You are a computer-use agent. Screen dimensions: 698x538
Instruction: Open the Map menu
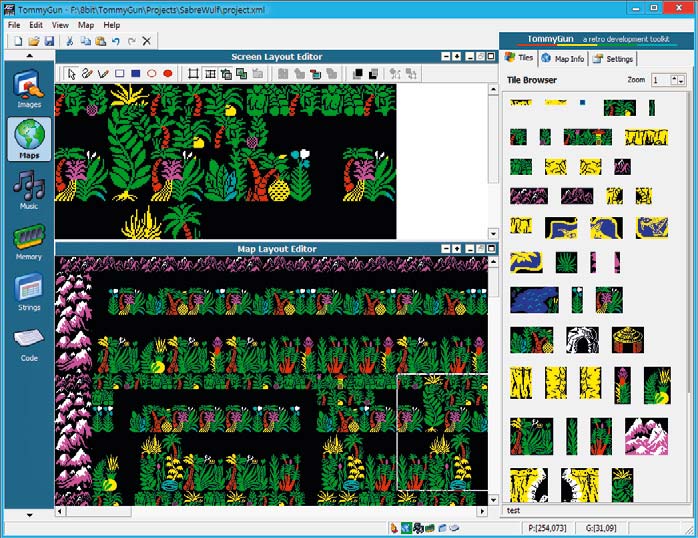[x=86, y=25]
